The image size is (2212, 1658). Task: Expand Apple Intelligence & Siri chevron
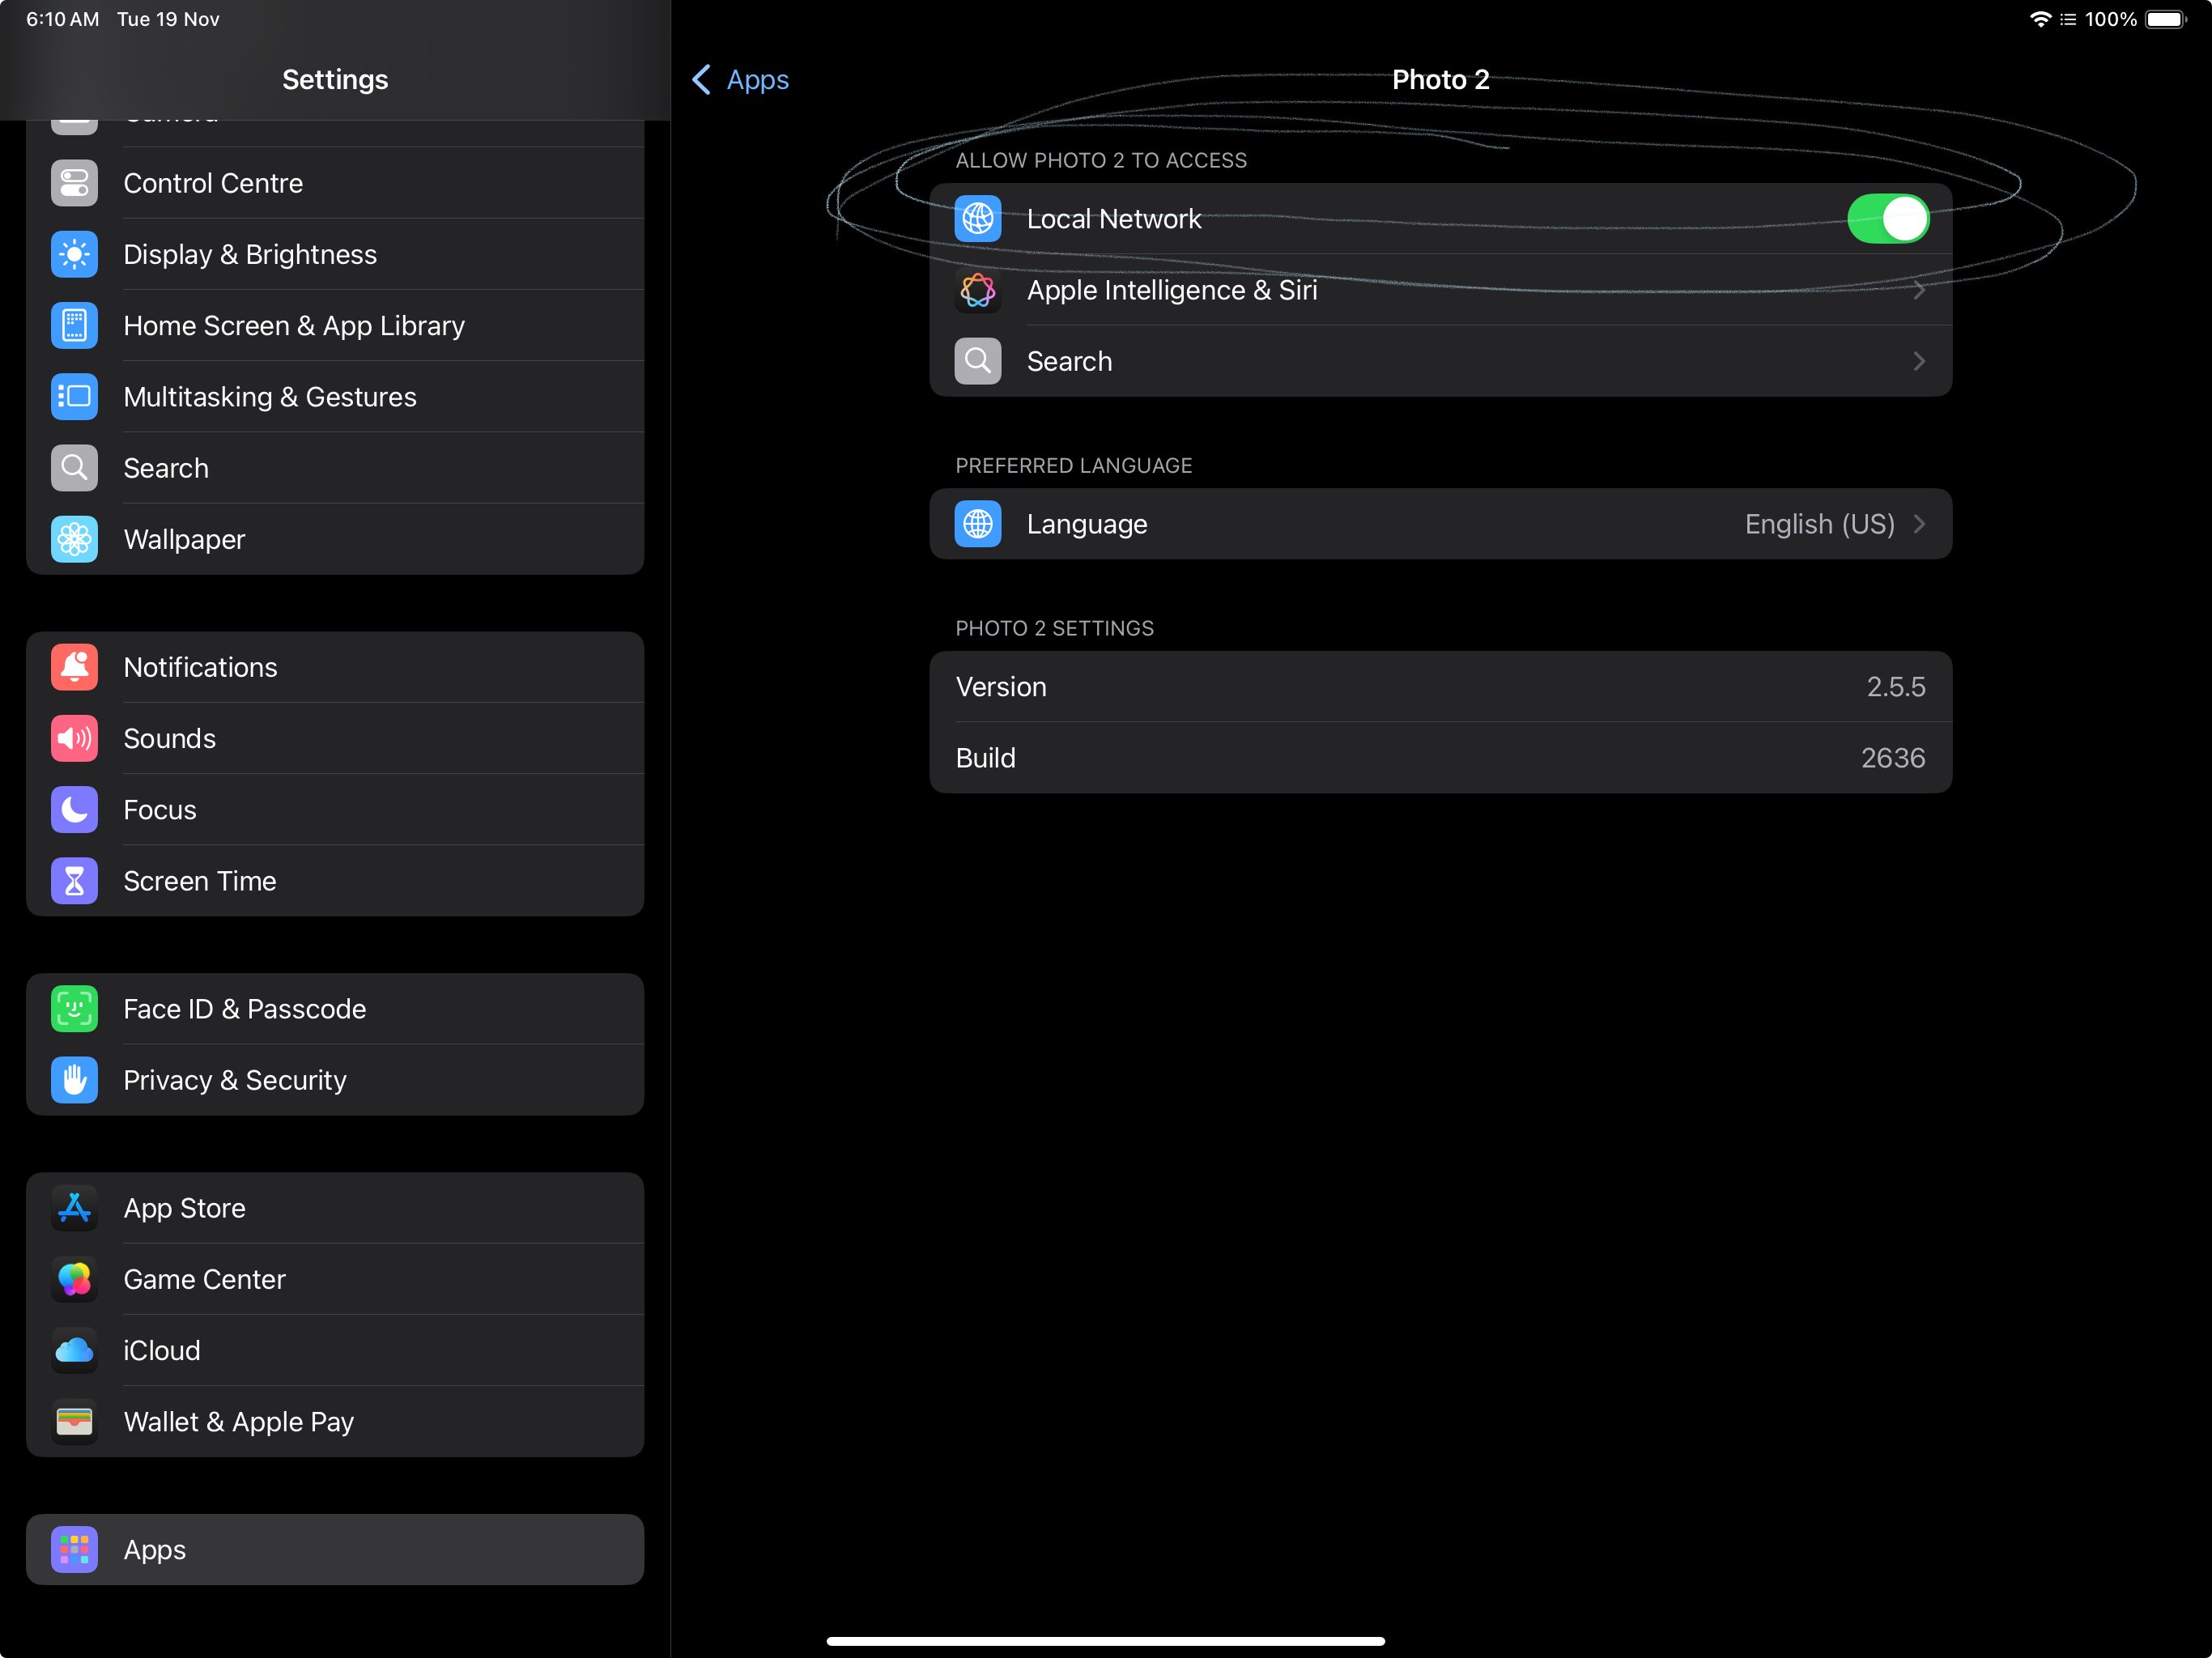tap(1918, 290)
